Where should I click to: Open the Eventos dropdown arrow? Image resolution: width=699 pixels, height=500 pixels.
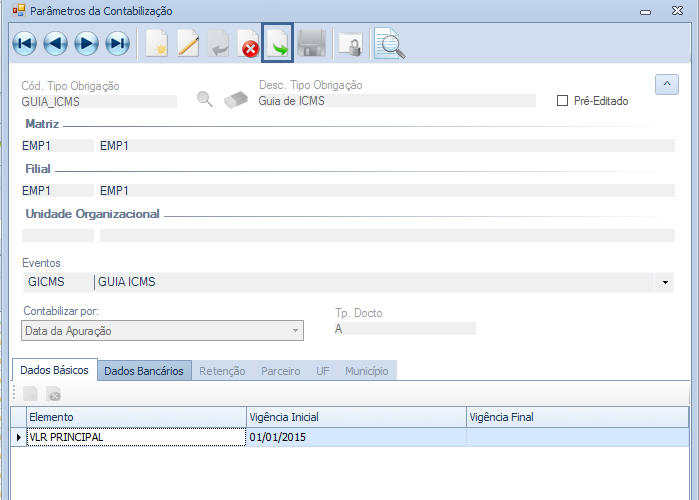[665, 283]
